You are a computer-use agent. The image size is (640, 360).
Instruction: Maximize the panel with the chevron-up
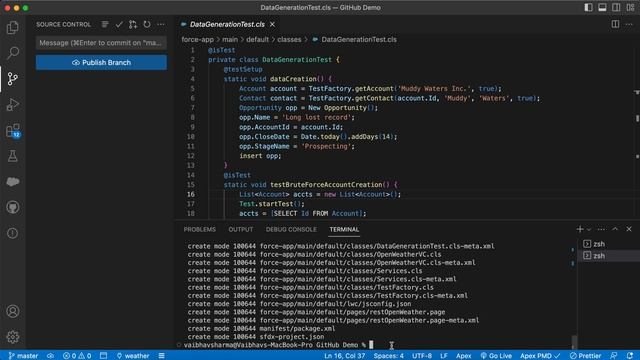615,229
